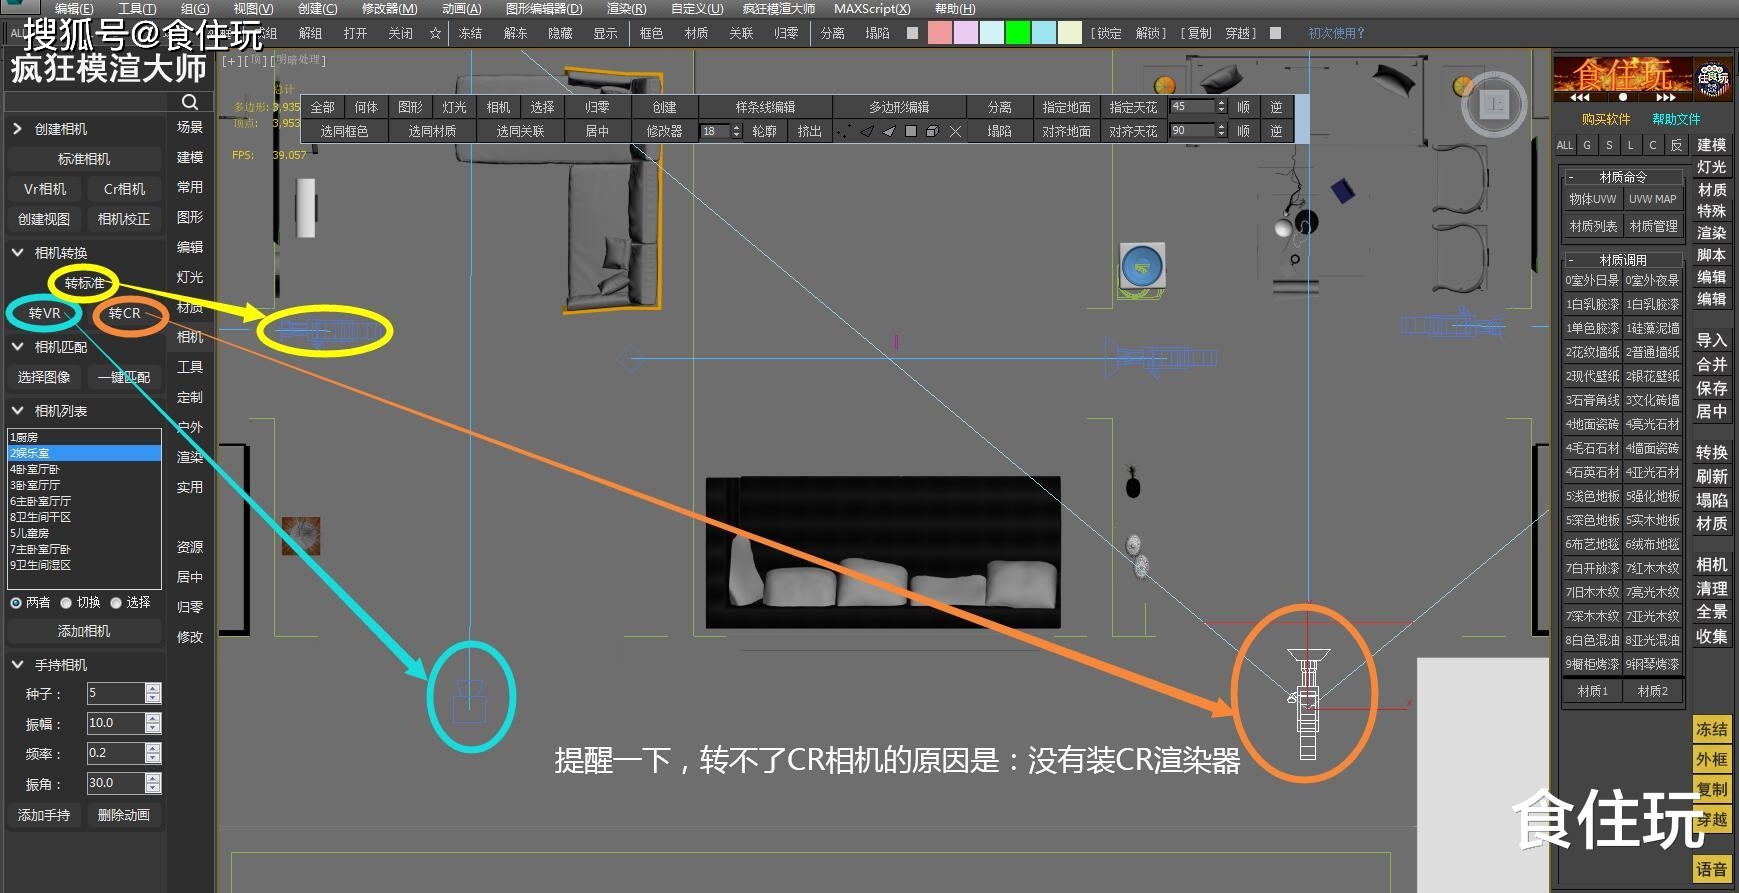The height and width of the screenshot is (893, 1739).
Task: Click the search magnifier icon in left panel
Action: tap(190, 102)
